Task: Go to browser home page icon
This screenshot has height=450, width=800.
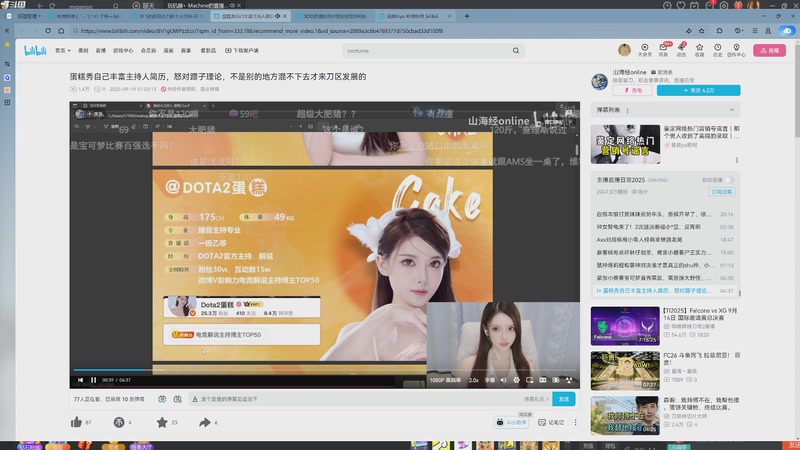Action: pyautogui.click(x=61, y=31)
